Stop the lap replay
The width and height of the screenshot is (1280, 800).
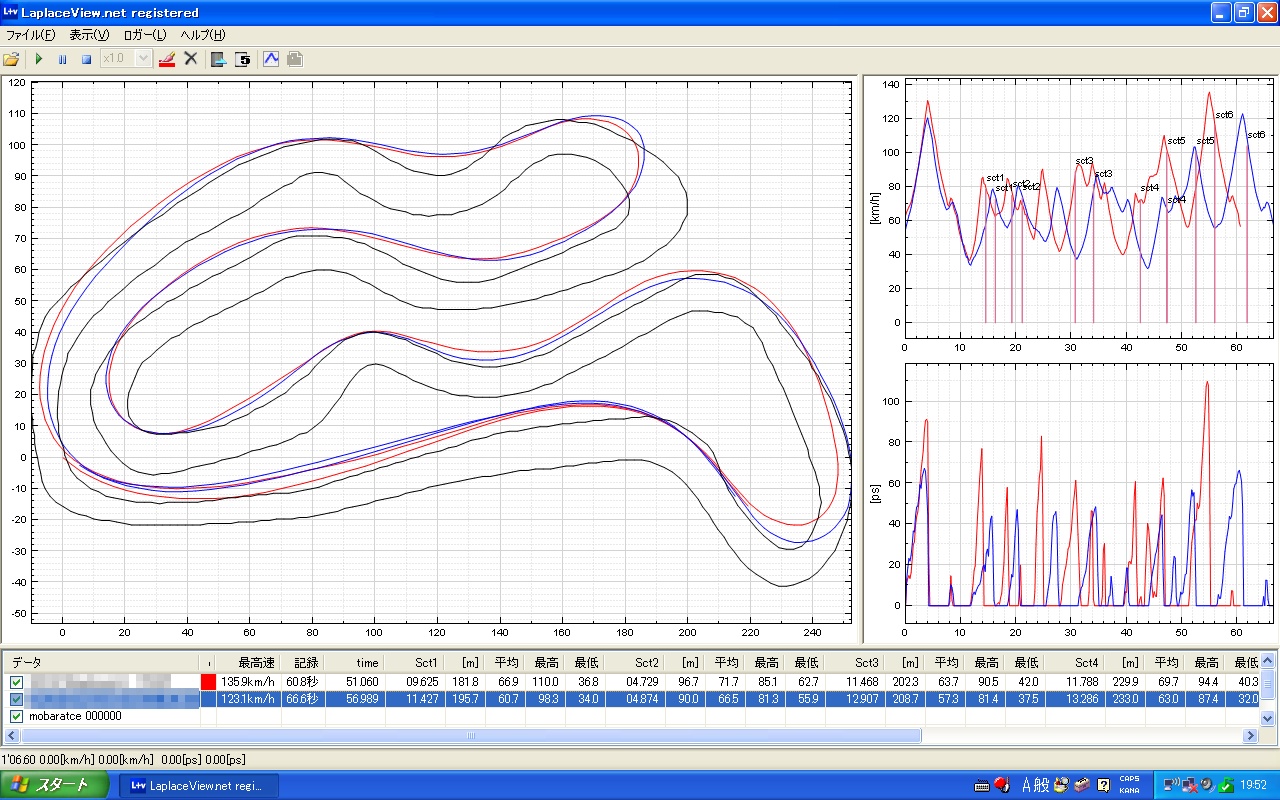point(86,59)
